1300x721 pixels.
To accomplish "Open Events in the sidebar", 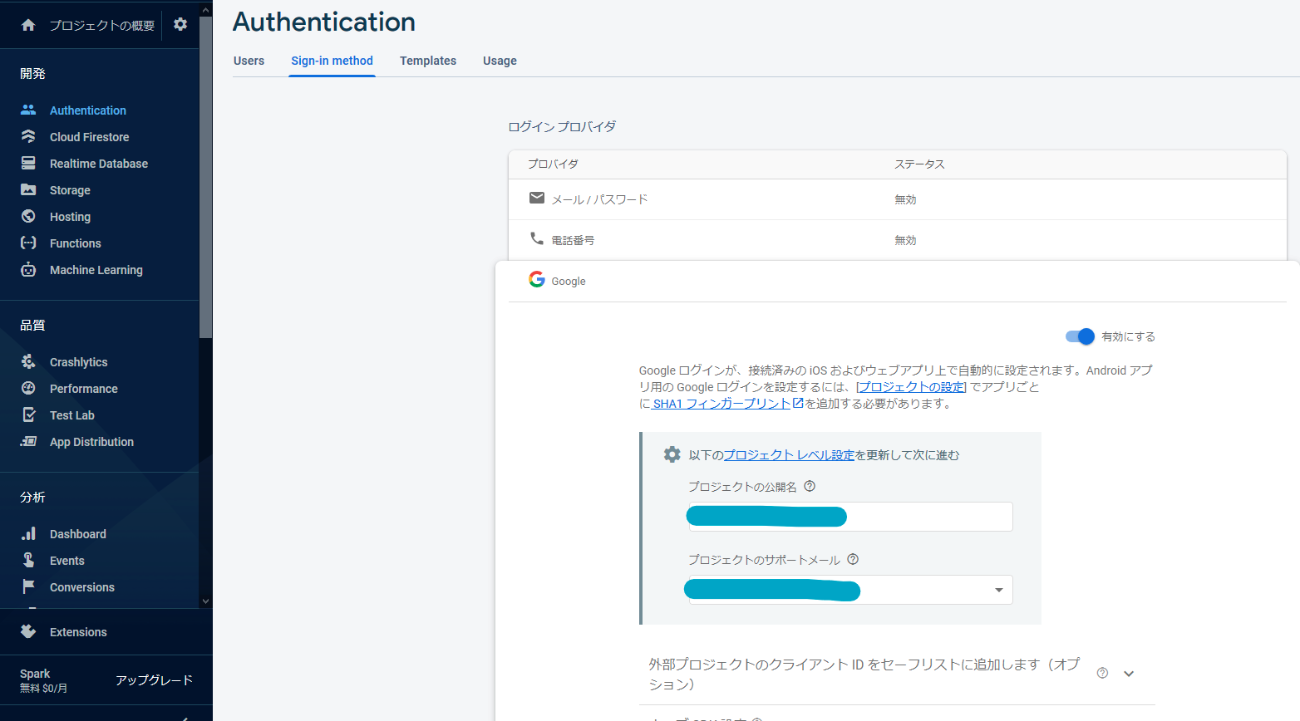I will [67, 560].
